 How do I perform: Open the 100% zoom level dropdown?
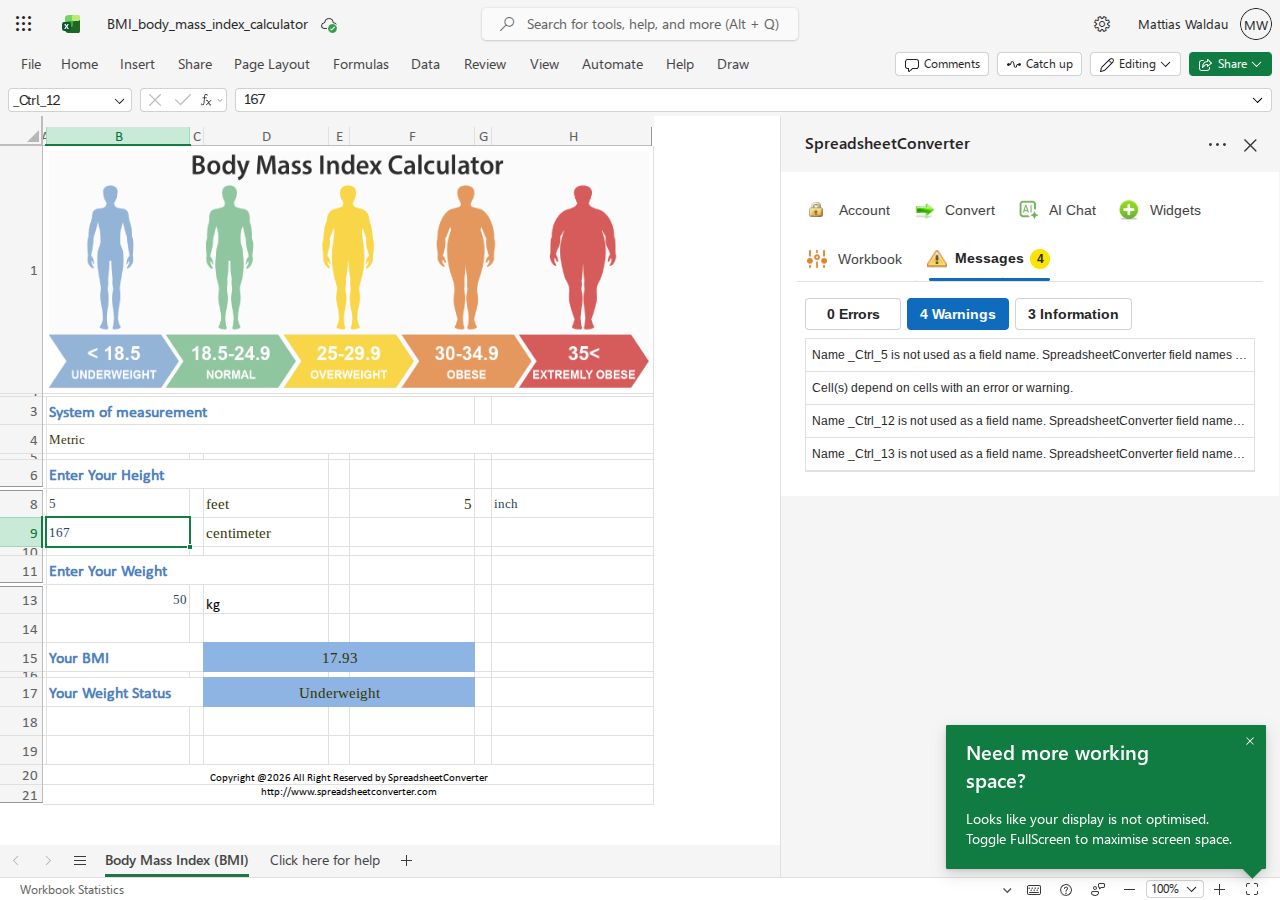[1174, 889]
